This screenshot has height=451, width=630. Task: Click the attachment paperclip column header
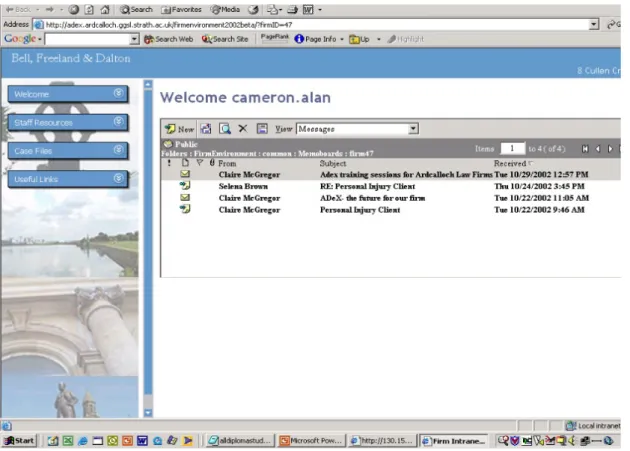point(212,163)
